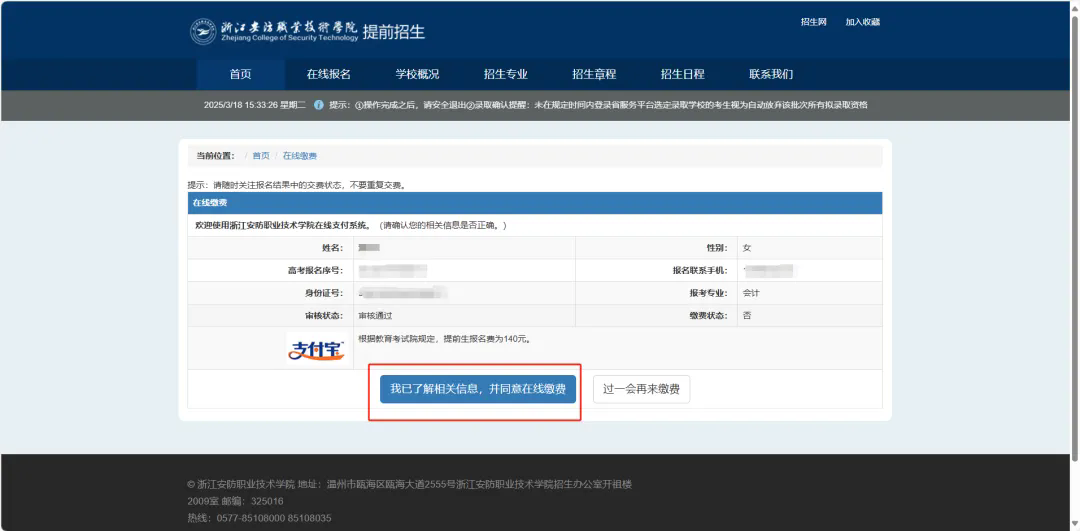Open the 招生网 link at top right
1080x531 pixels.
(813, 22)
